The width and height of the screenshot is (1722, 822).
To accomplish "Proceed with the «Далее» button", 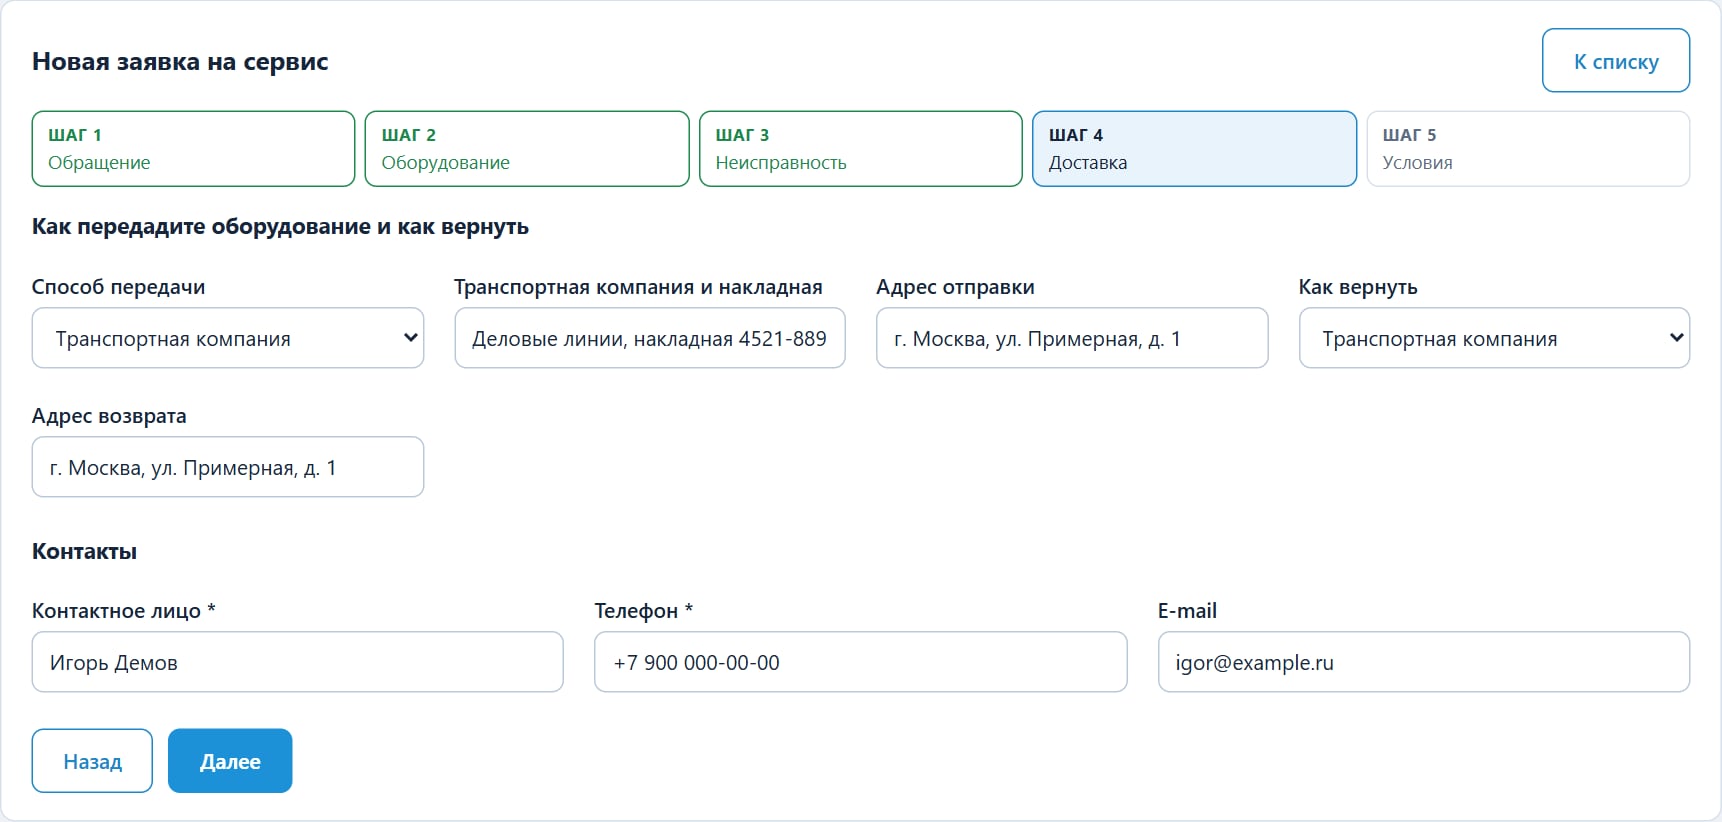I will [x=230, y=761].
